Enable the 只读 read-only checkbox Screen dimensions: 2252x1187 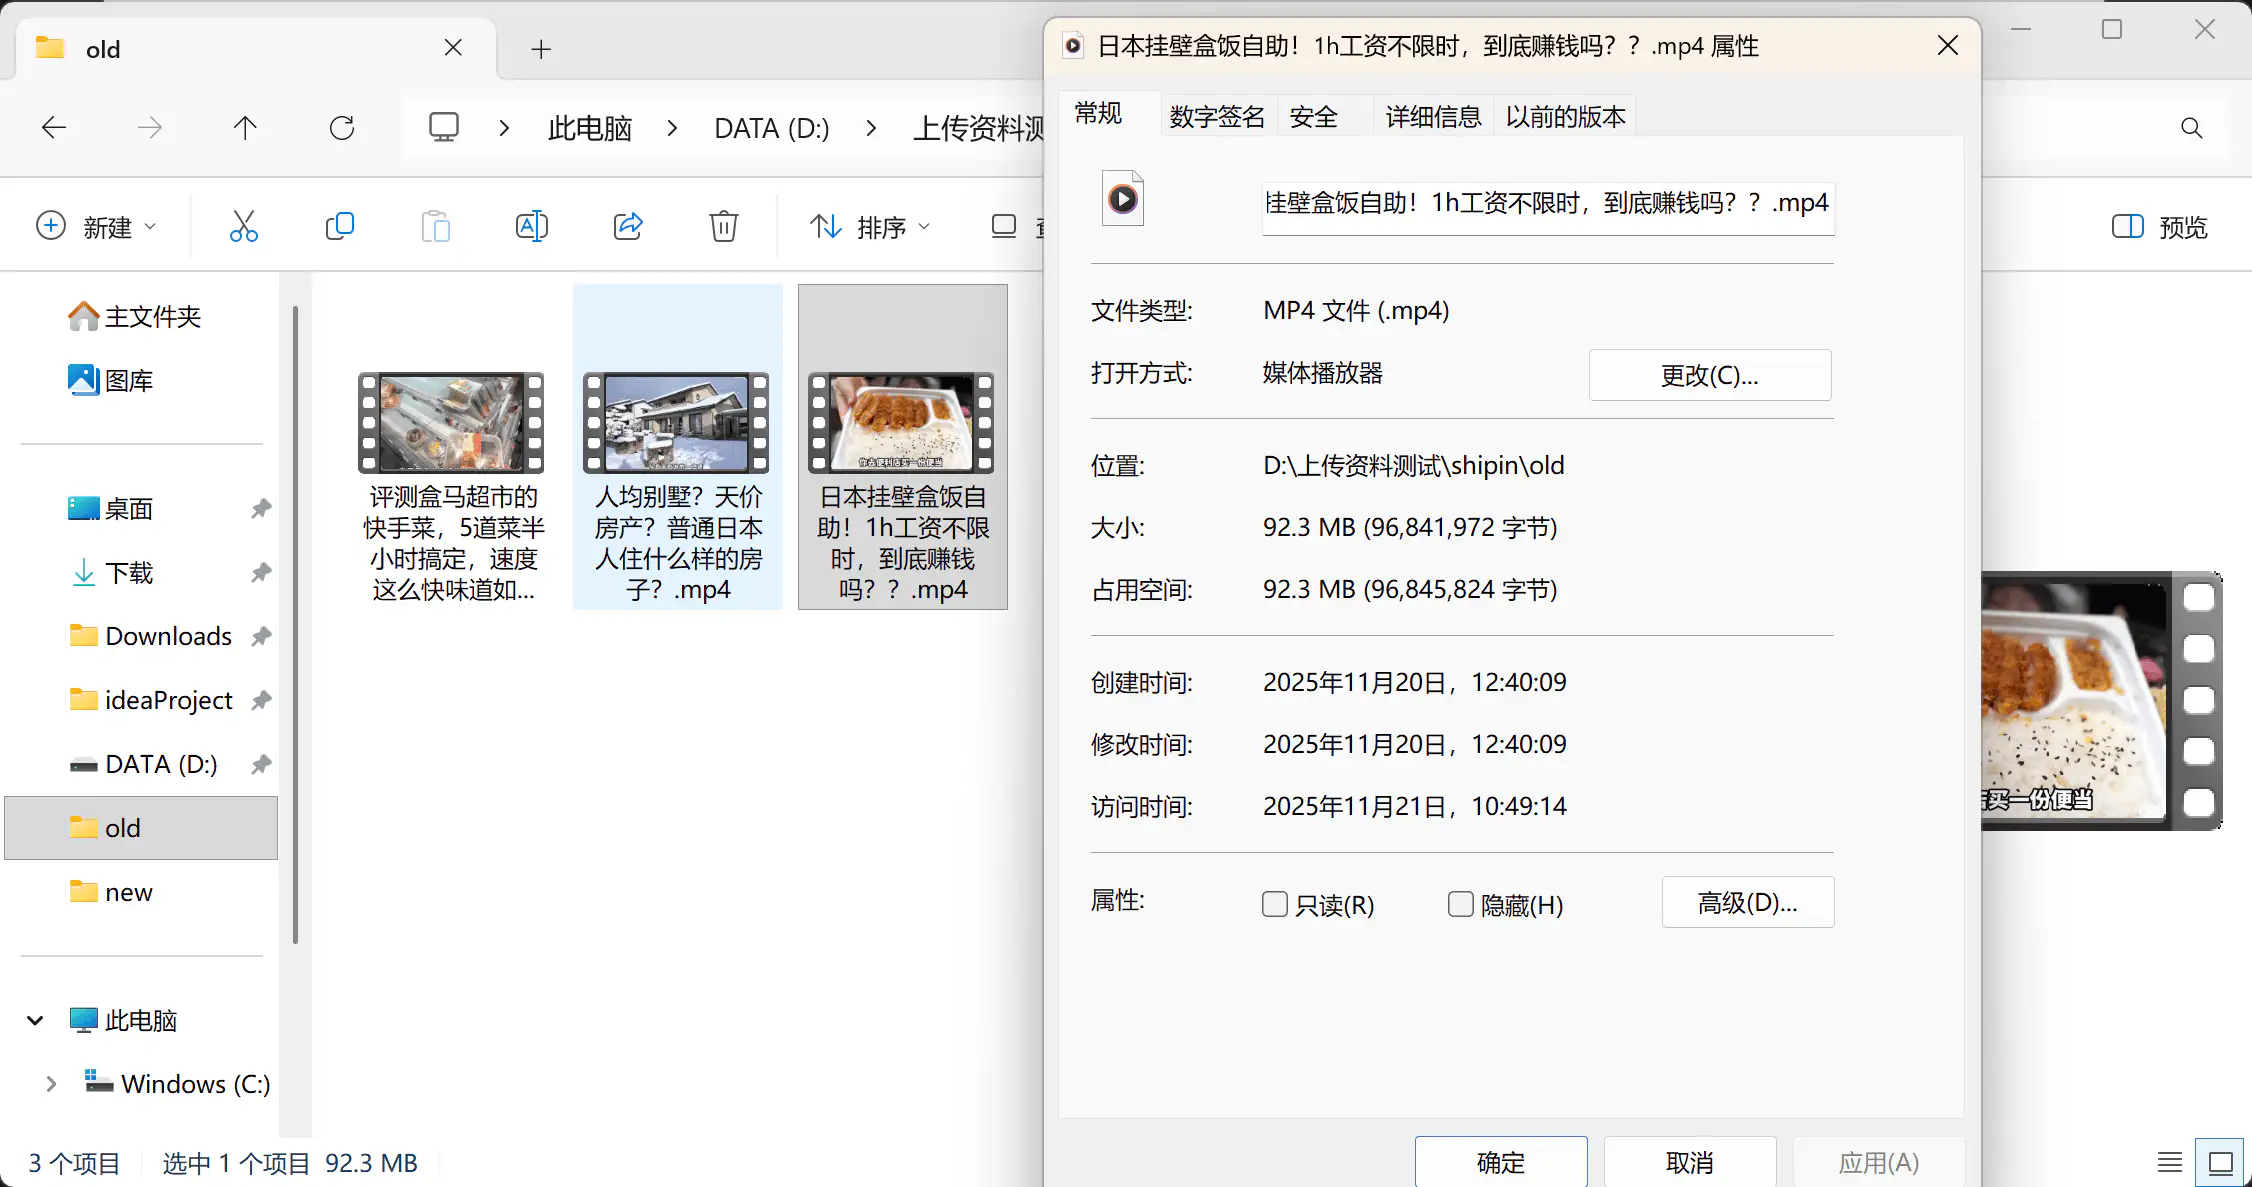pyautogui.click(x=1275, y=904)
